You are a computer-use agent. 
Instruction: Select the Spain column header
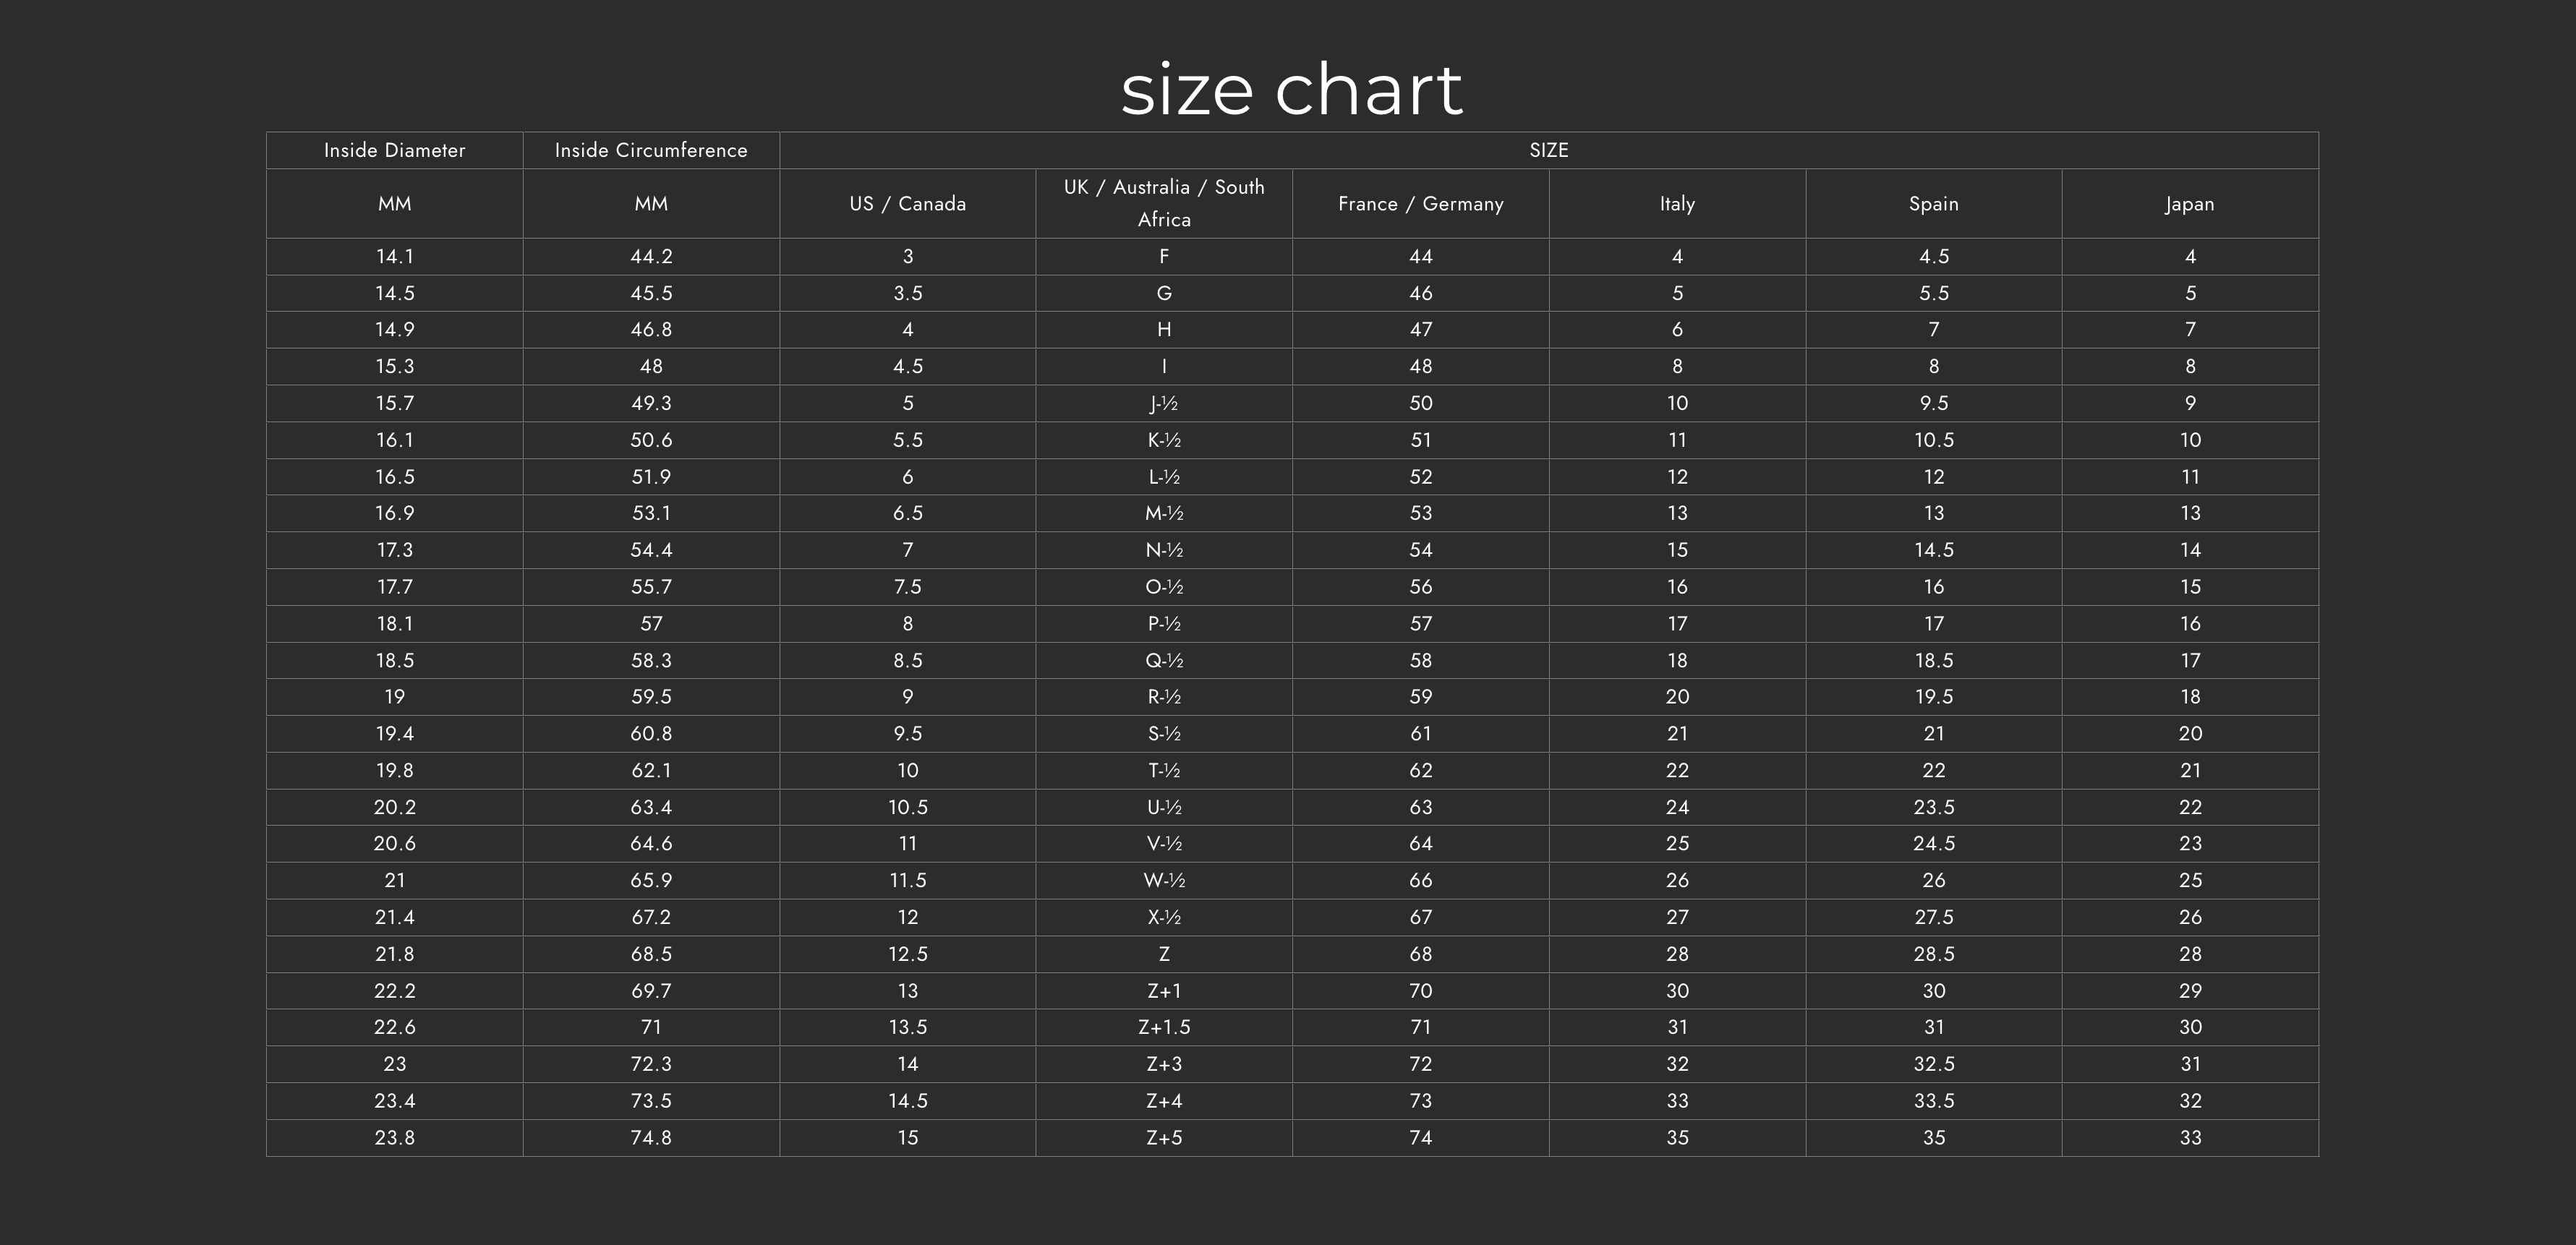[x=1933, y=204]
